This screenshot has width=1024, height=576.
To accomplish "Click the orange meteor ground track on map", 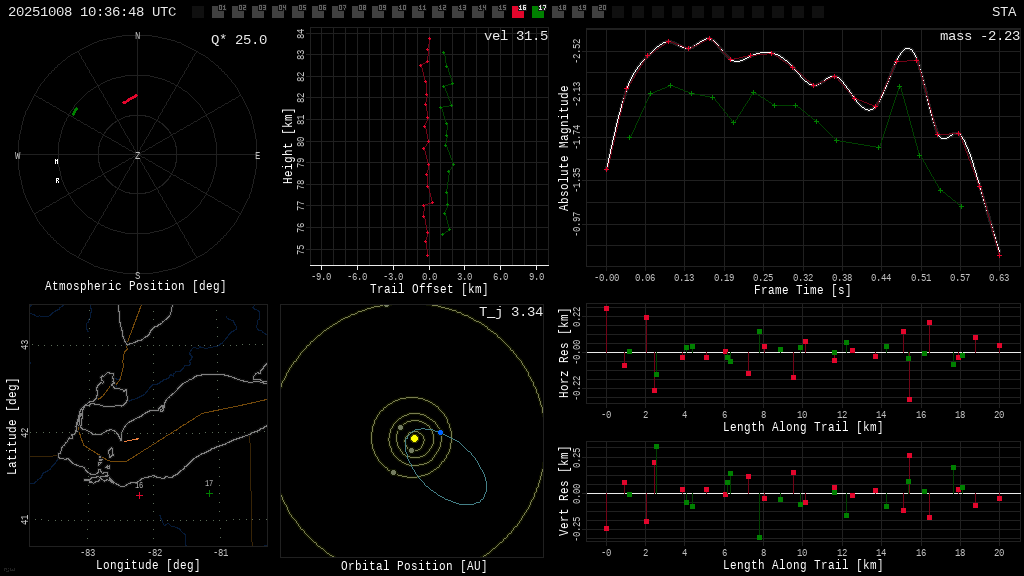I will click(131, 439).
